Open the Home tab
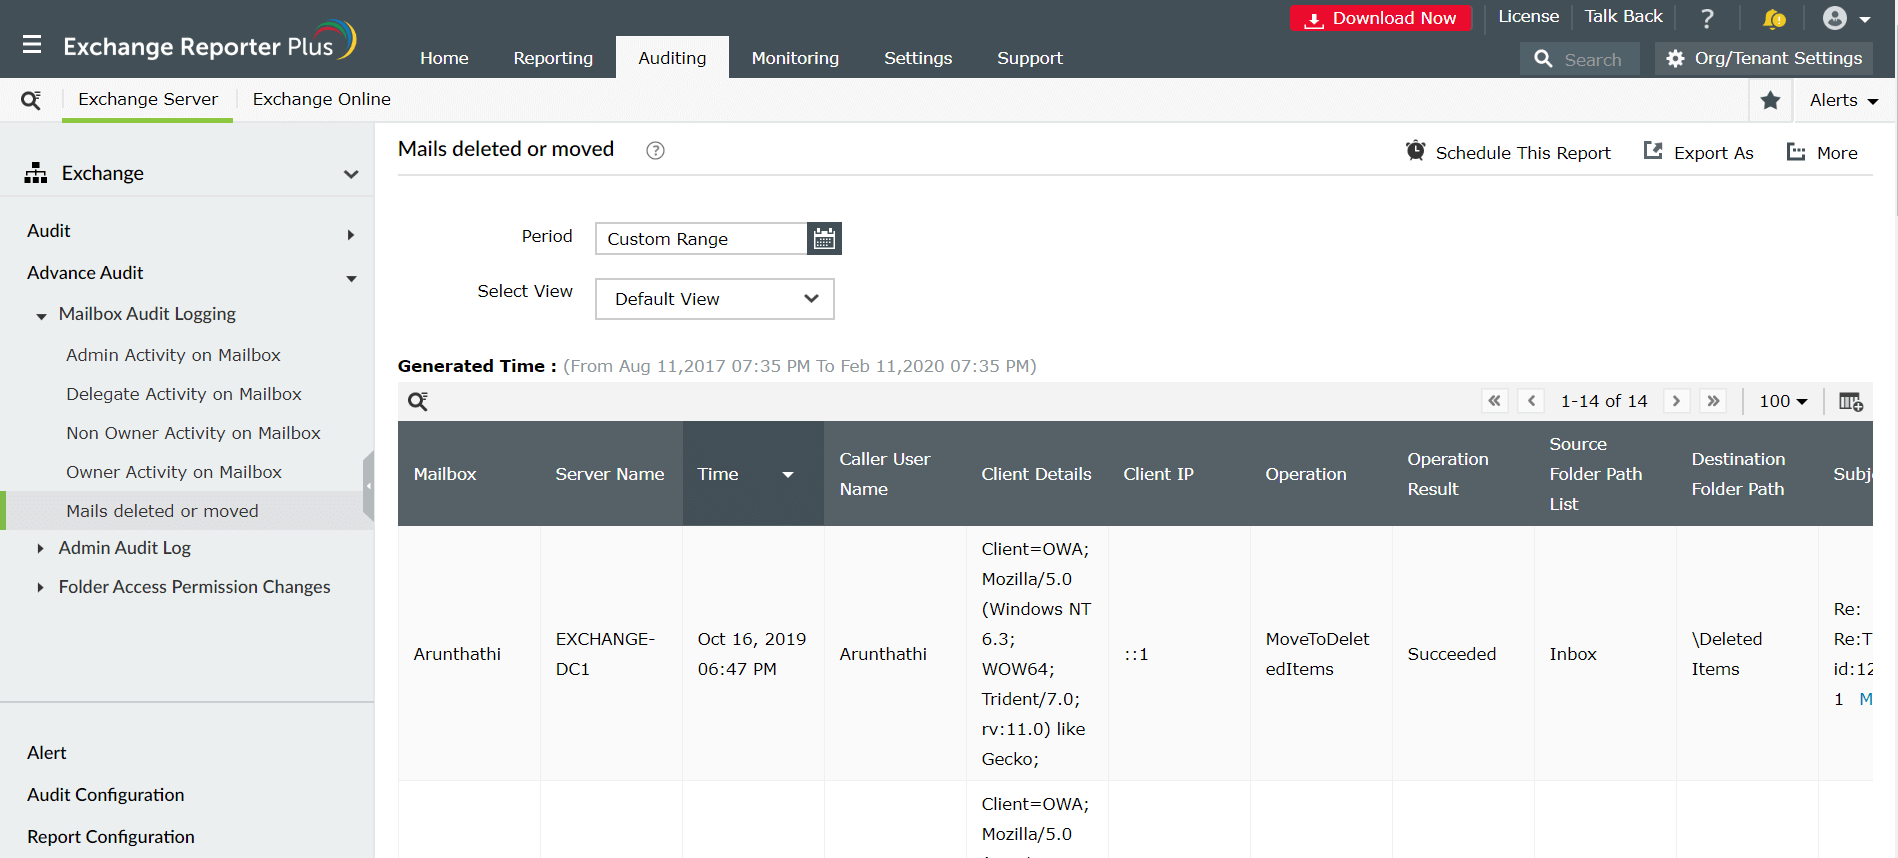1898x858 pixels. coord(444,58)
